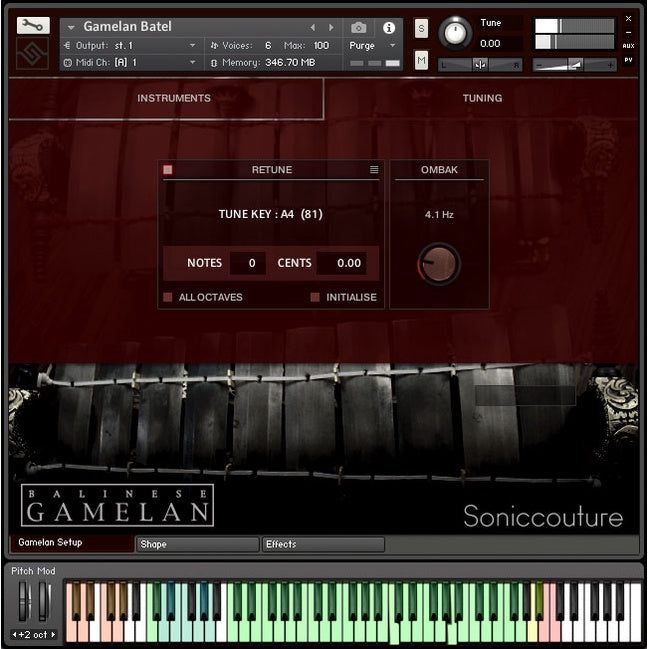Click the left Pitch Mod wheel
This screenshot has width=649, height=649.
pyautogui.click(x=25, y=601)
